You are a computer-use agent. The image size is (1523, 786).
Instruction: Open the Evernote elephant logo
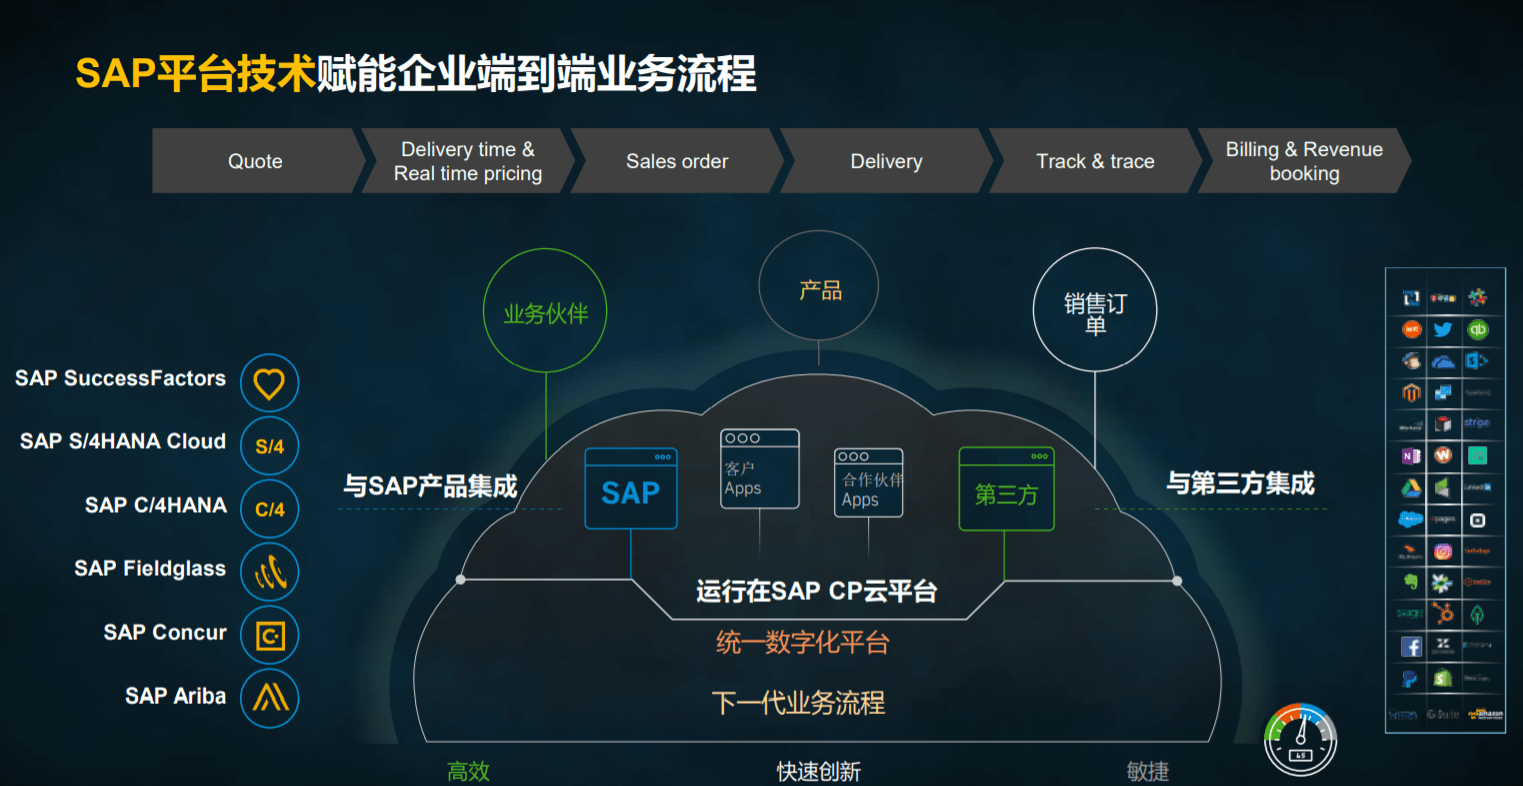tap(1411, 582)
